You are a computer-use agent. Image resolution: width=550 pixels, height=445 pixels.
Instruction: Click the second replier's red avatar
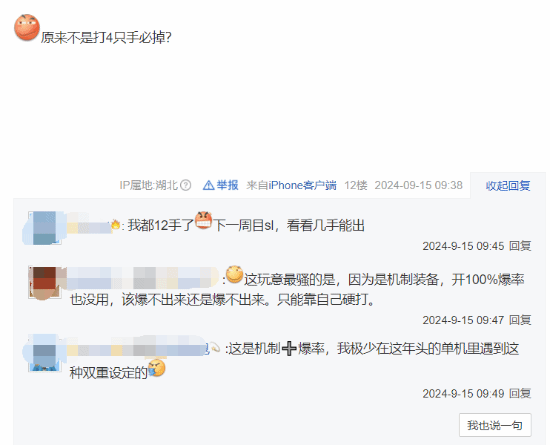tap(45, 283)
